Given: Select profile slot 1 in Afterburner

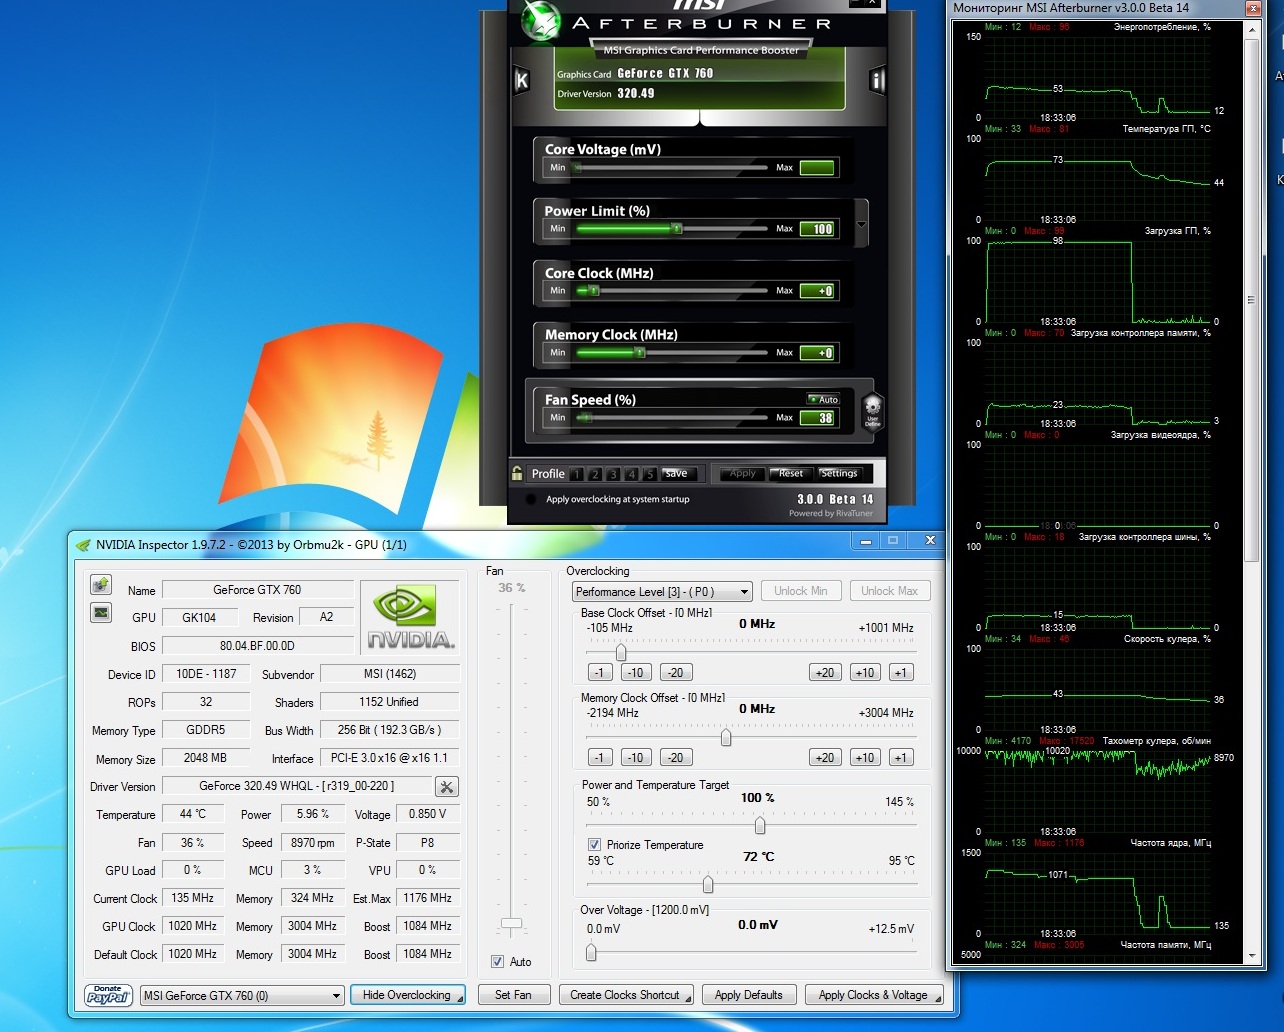Looking at the screenshot, I should (577, 474).
